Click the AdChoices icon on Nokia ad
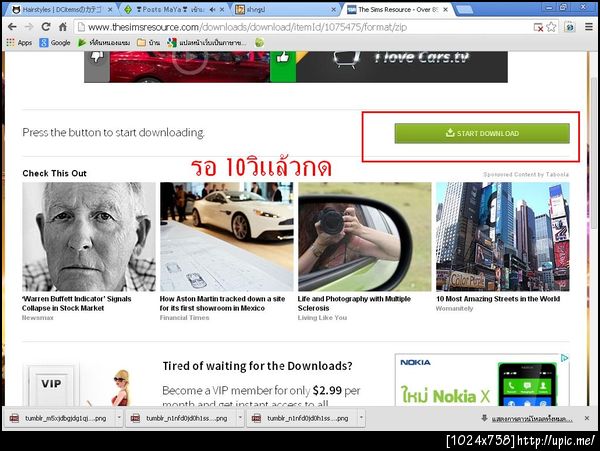 point(564,358)
